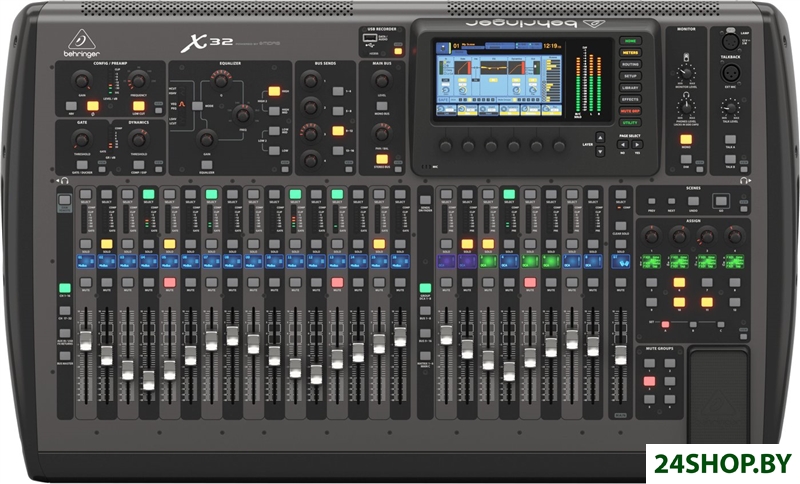Screen dimensions: 800x484
Task: Open the Monitor section VIEW button
Action: (701, 169)
